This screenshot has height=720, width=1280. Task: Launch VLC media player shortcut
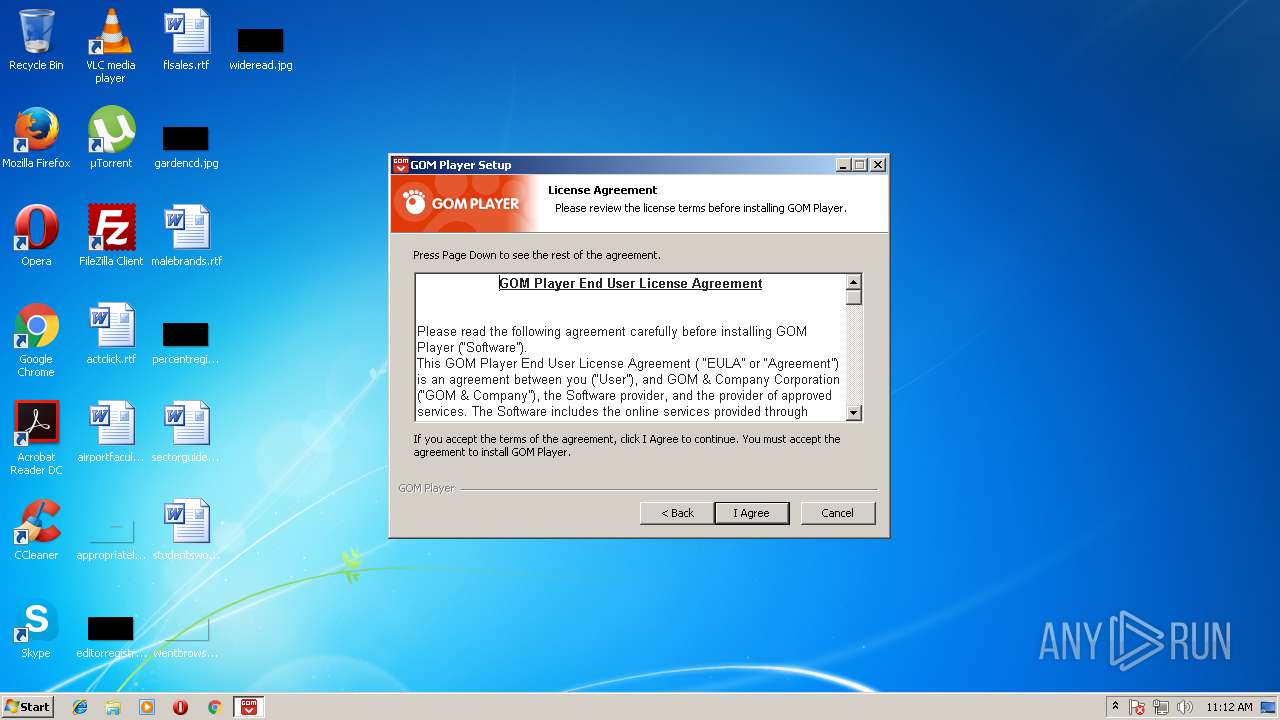111,45
